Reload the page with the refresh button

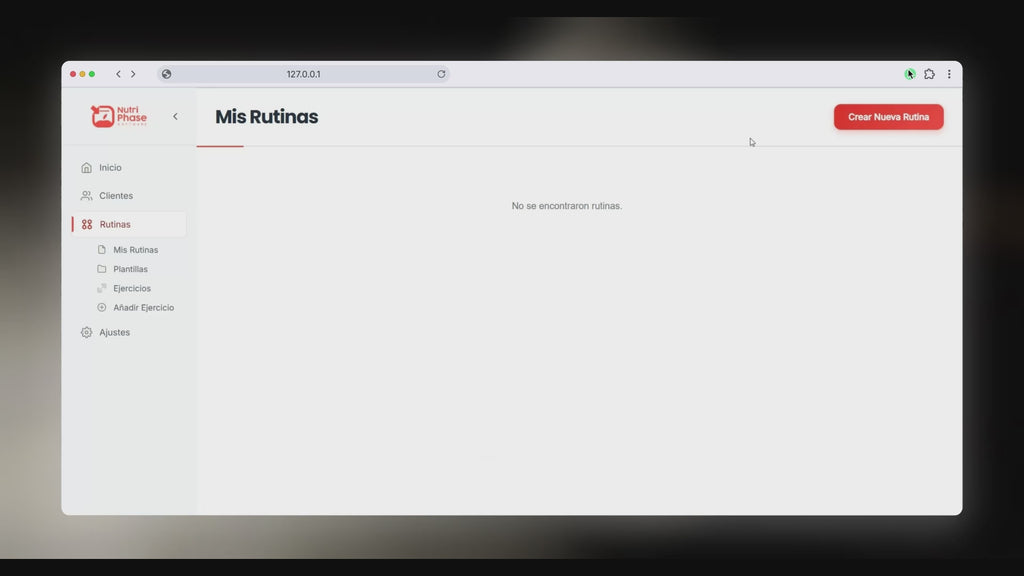(441, 74)
